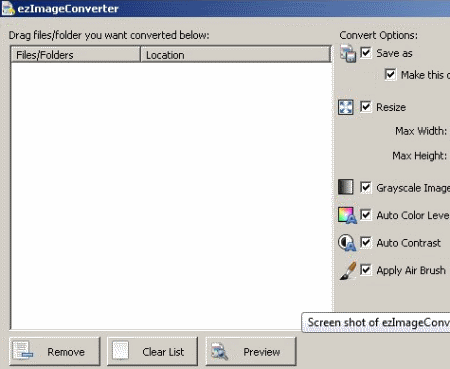This screenshot has height=369, width=450.
Task: Sort by the Files/Folders column header
Action: (75, 55)
